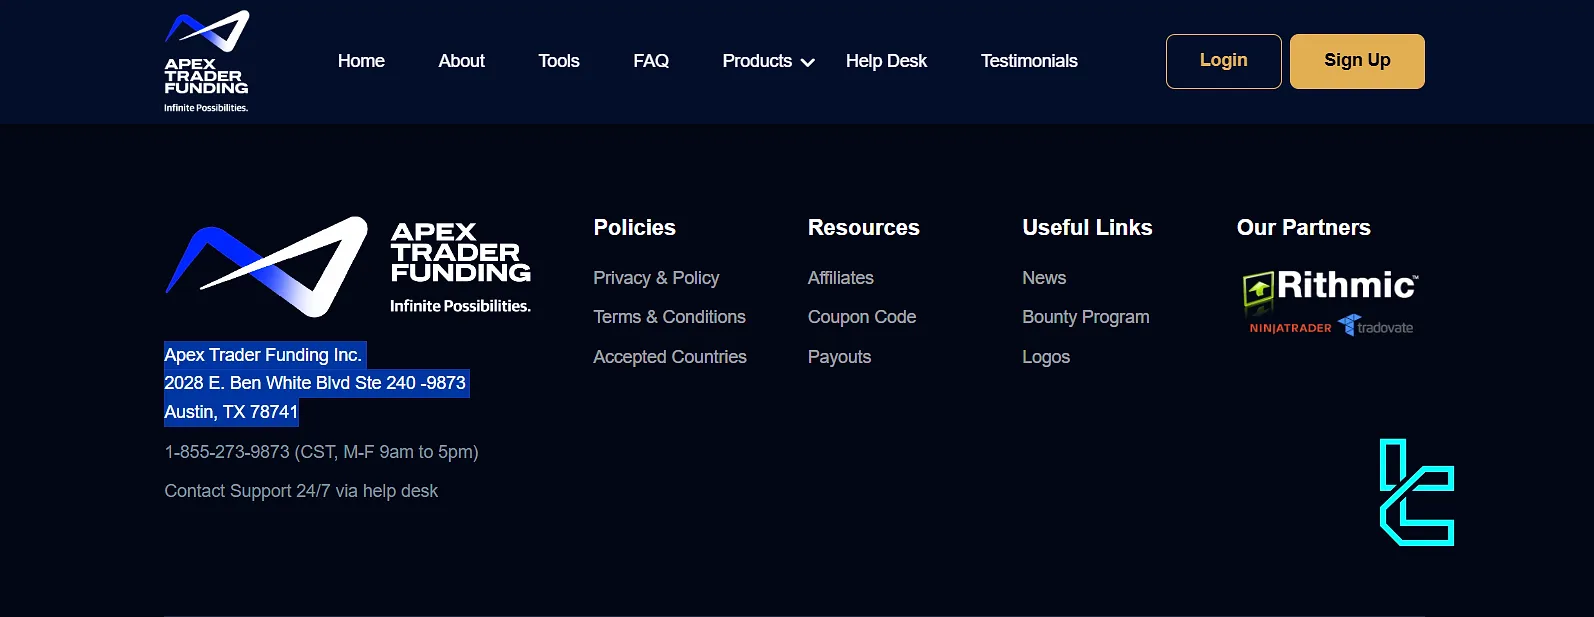Visit the Help Desk page
1594x617 pixels.
(886, 61)
